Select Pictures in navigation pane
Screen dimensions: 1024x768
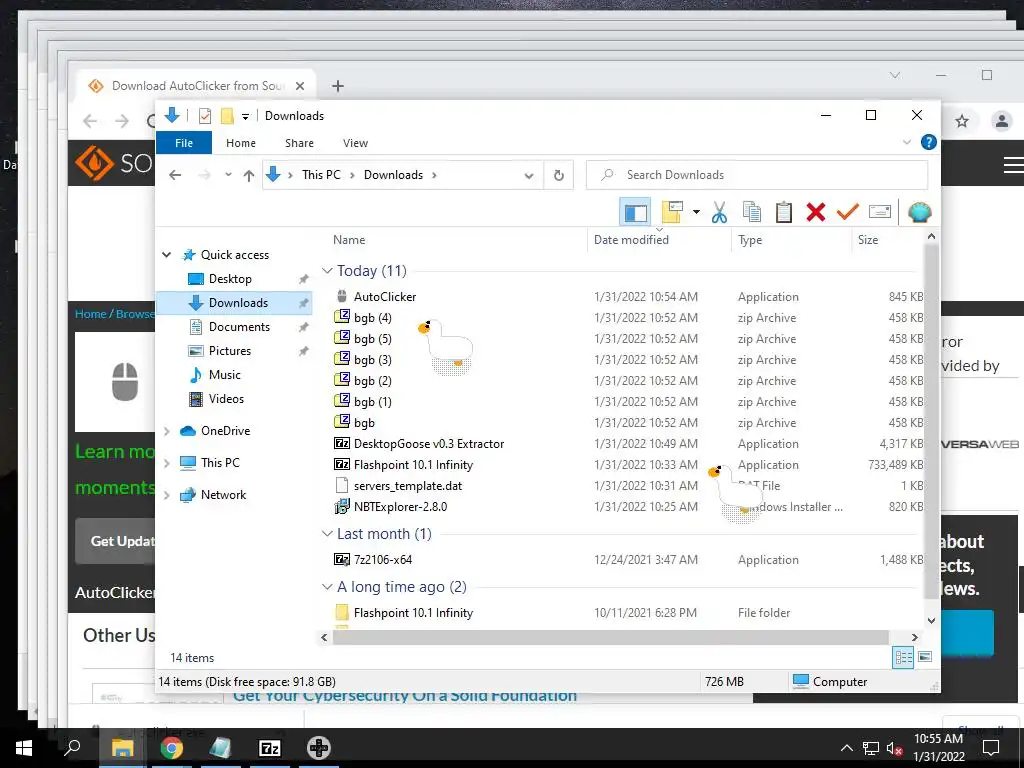229,351
